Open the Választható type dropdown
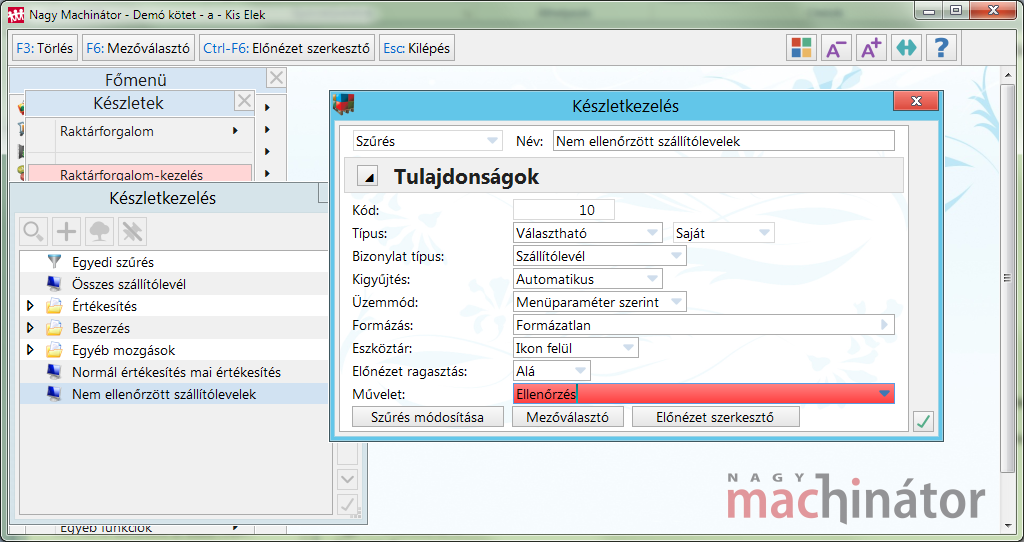1024x542 pixels. (588, 232)
